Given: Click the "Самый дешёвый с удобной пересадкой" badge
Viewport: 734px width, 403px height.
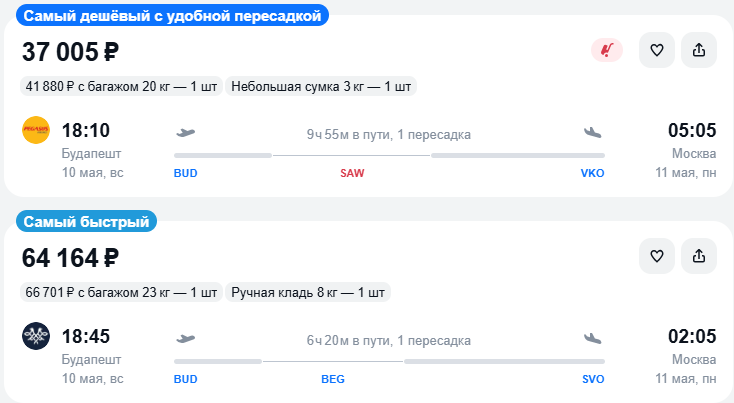Looking at the screenshot, I should click(172, 16).
